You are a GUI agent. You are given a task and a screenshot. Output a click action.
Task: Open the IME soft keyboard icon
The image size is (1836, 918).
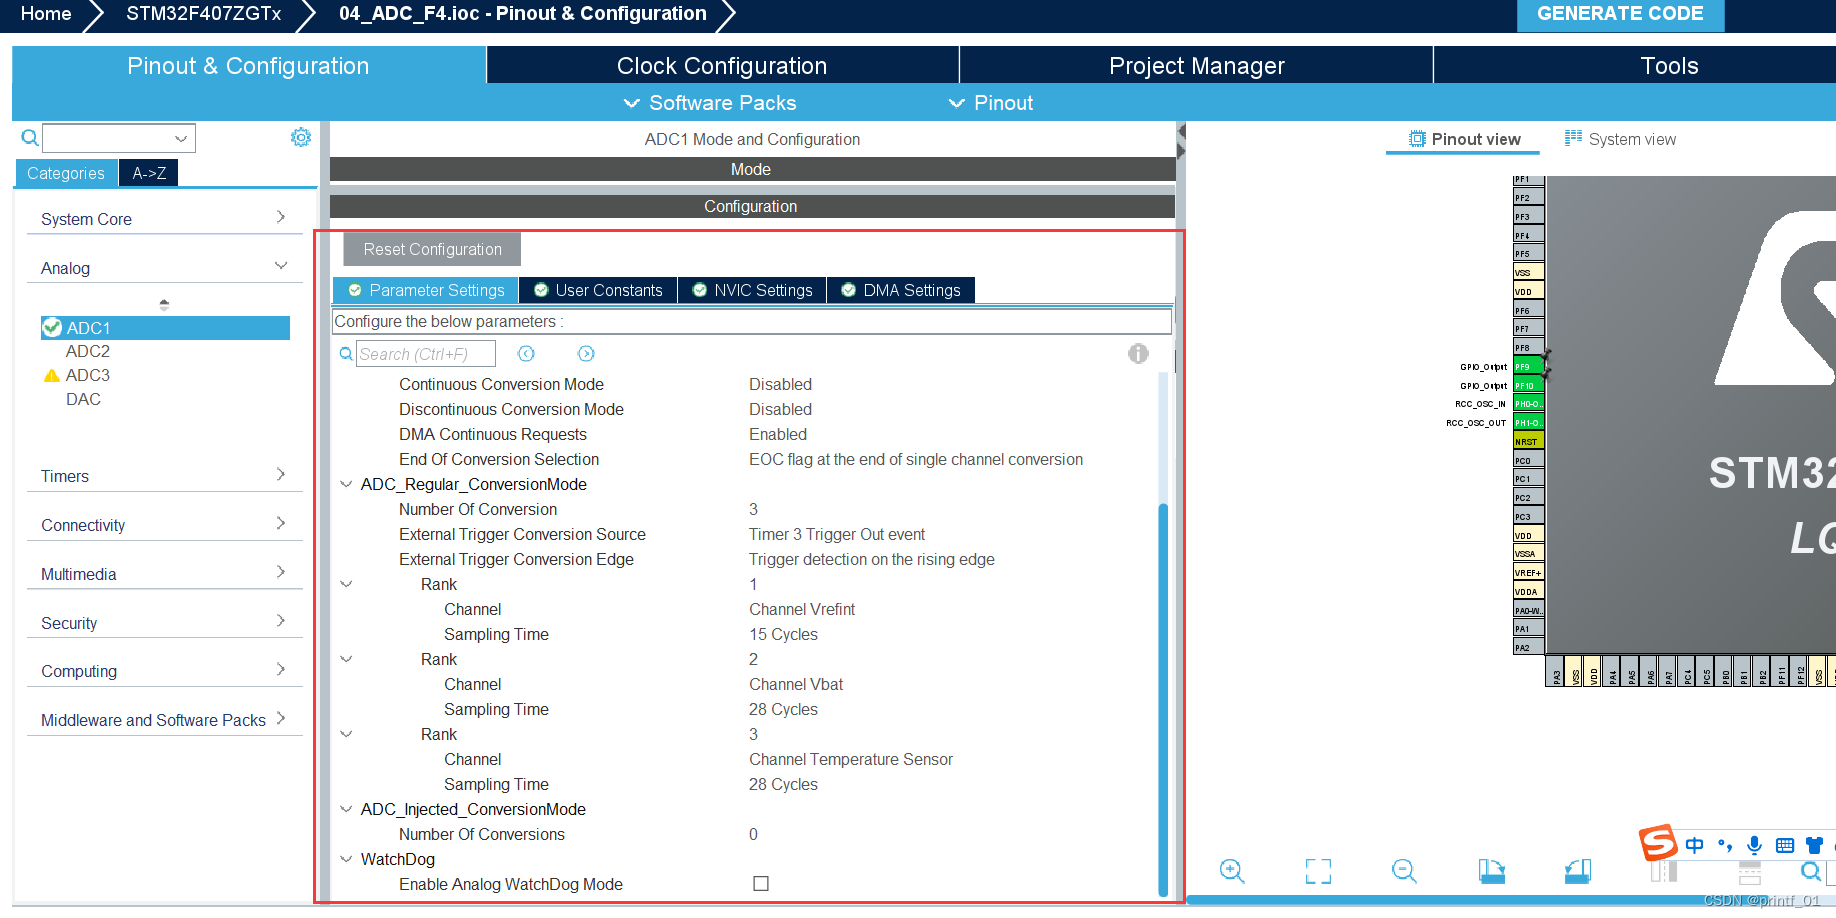pyautogui.click(x=1785, y=846)
